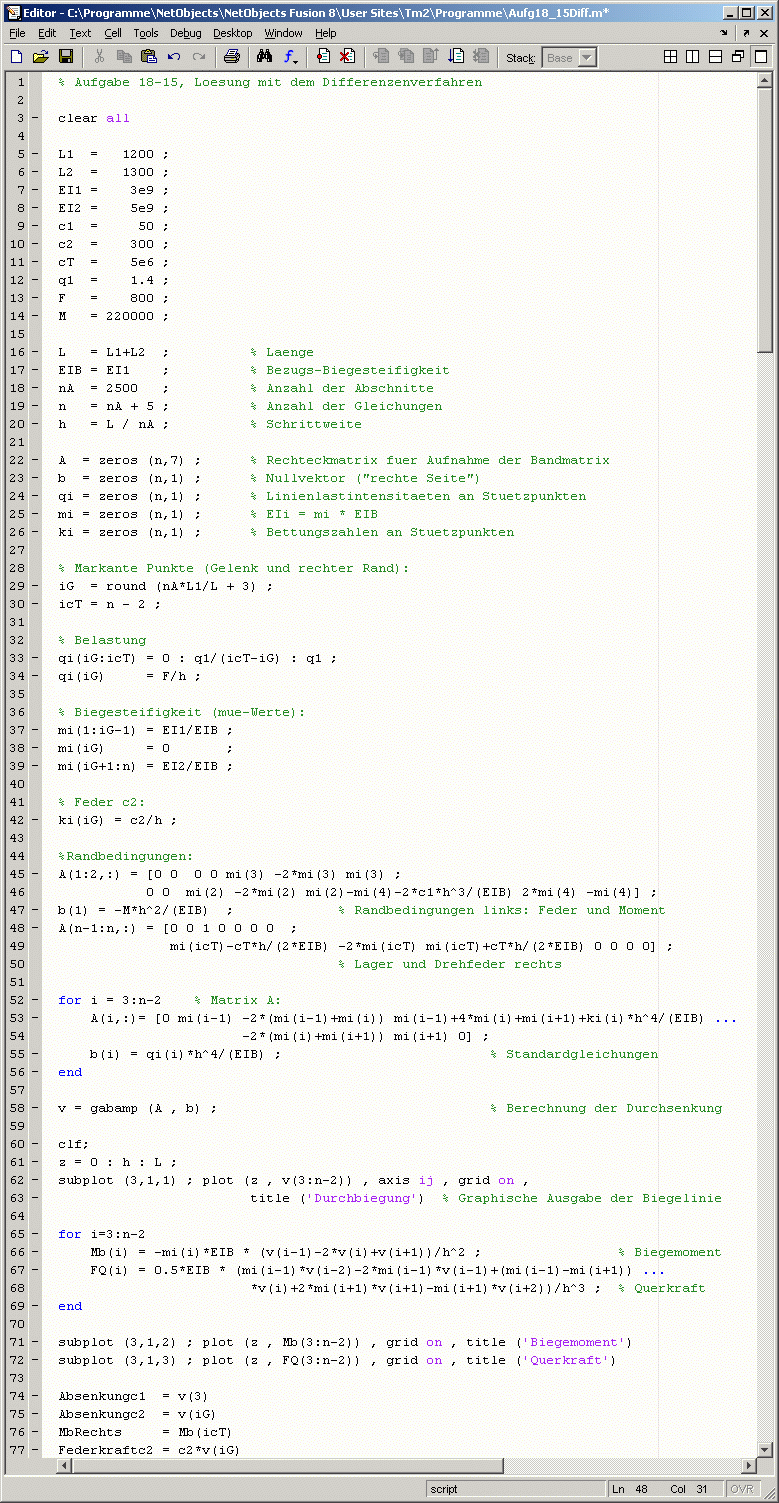Click the Open file folder icon
This screenshot has width=779, height=1503.
(x=41, y=57)
